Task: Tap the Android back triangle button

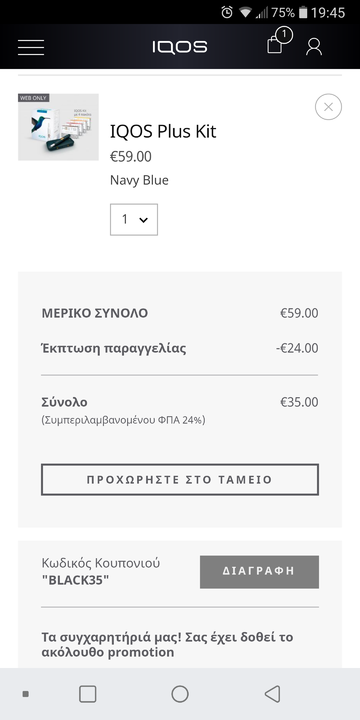Action: (272, 694)
